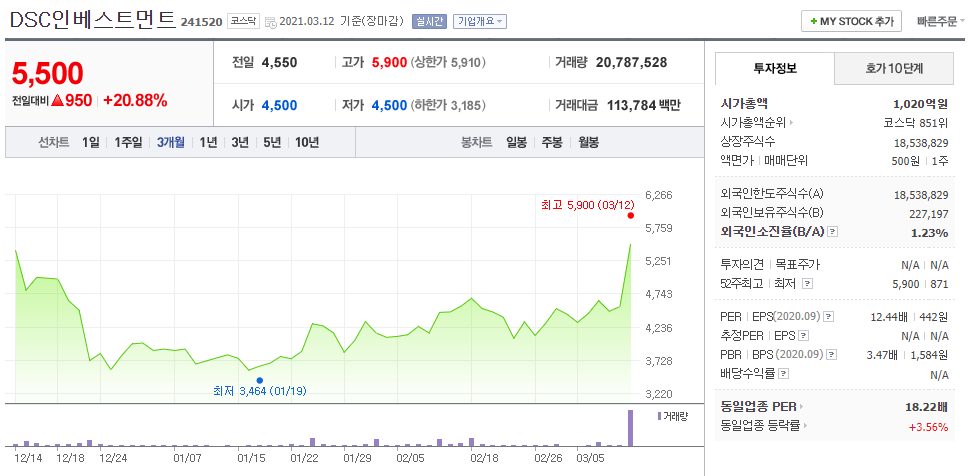Switch to the 투자정보 tab
Image resolution: width=971 pixels, height=476 pixels.
775,69
